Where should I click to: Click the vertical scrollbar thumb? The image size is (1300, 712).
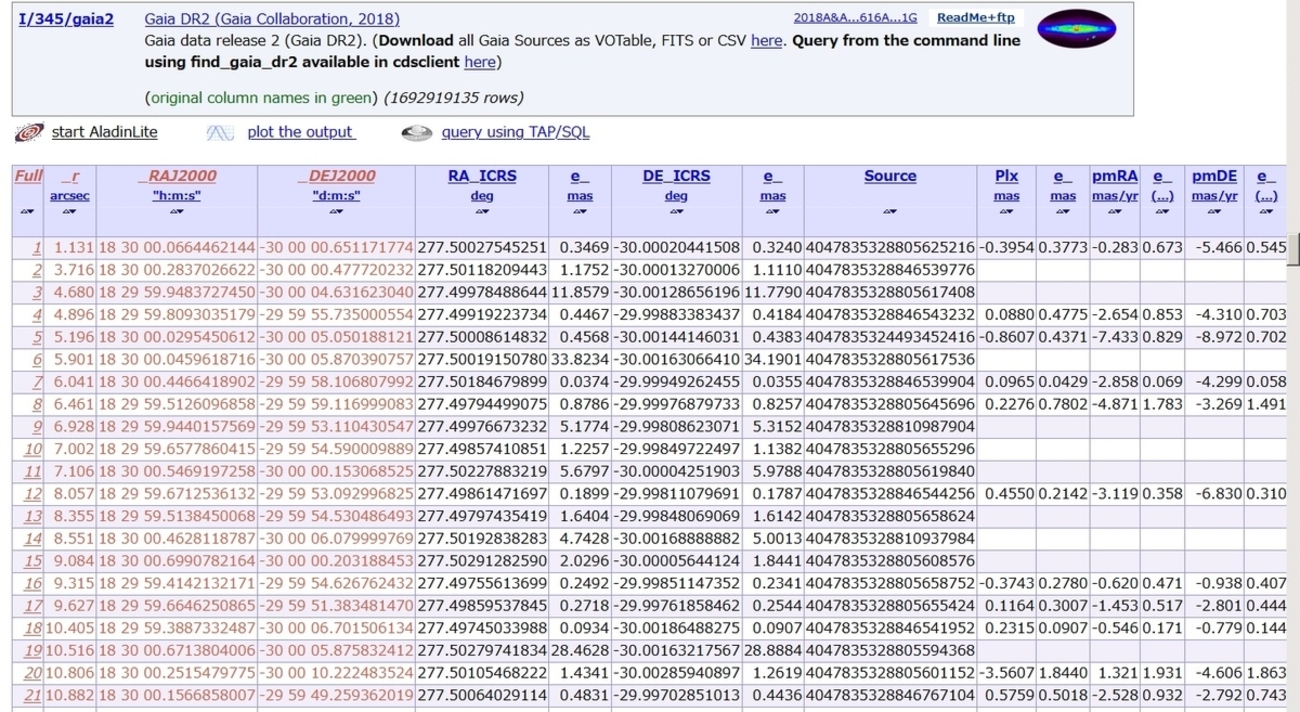click(1293, 247)
